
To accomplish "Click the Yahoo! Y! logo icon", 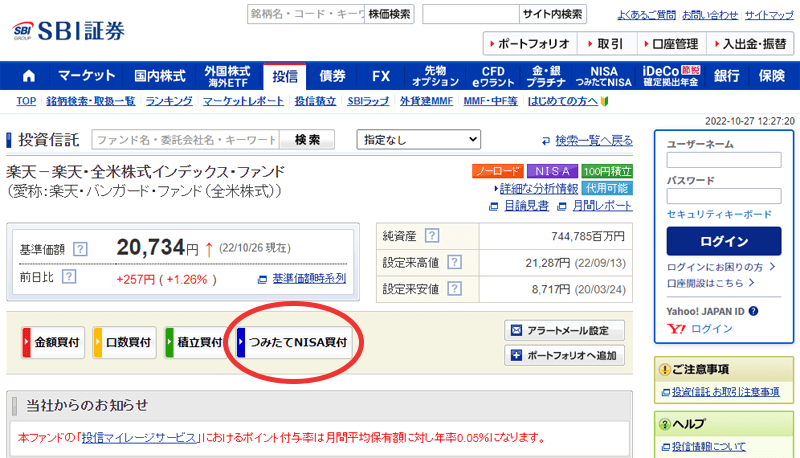I will (x=676, y=329).
